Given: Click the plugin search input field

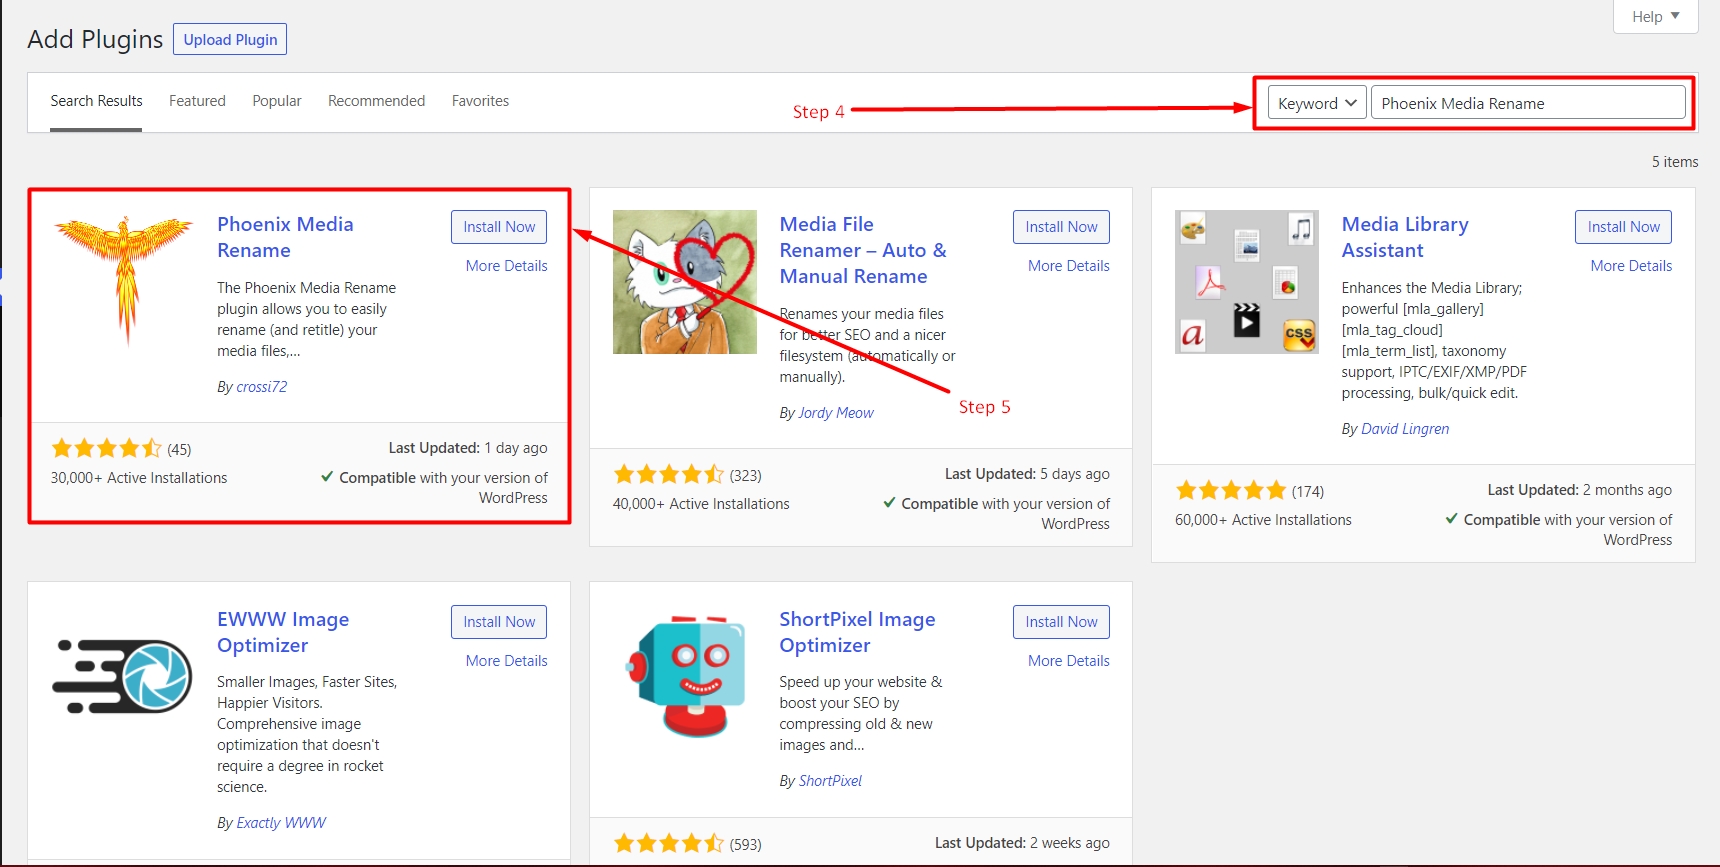Looking at the screenshot, I should point(1528,103).
